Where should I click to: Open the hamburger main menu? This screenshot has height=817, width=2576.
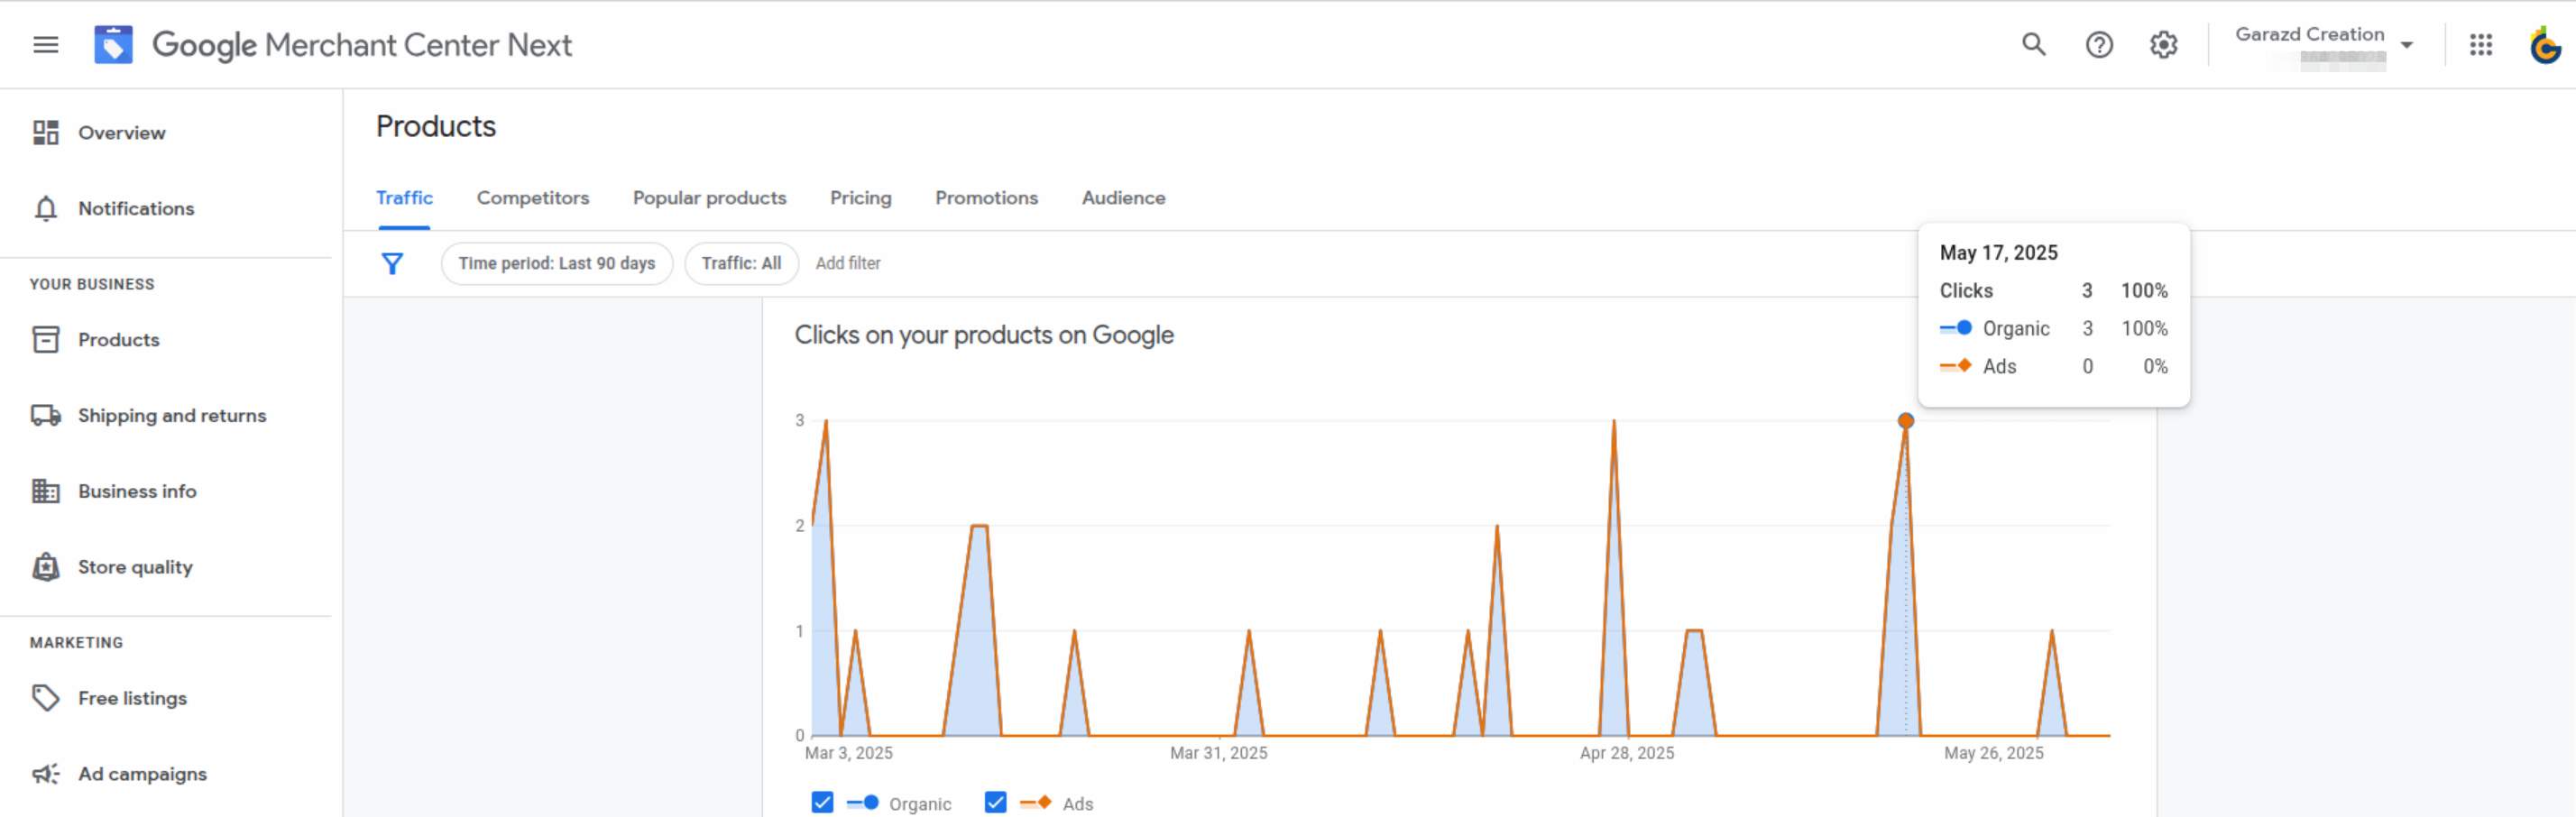[46, 44]
